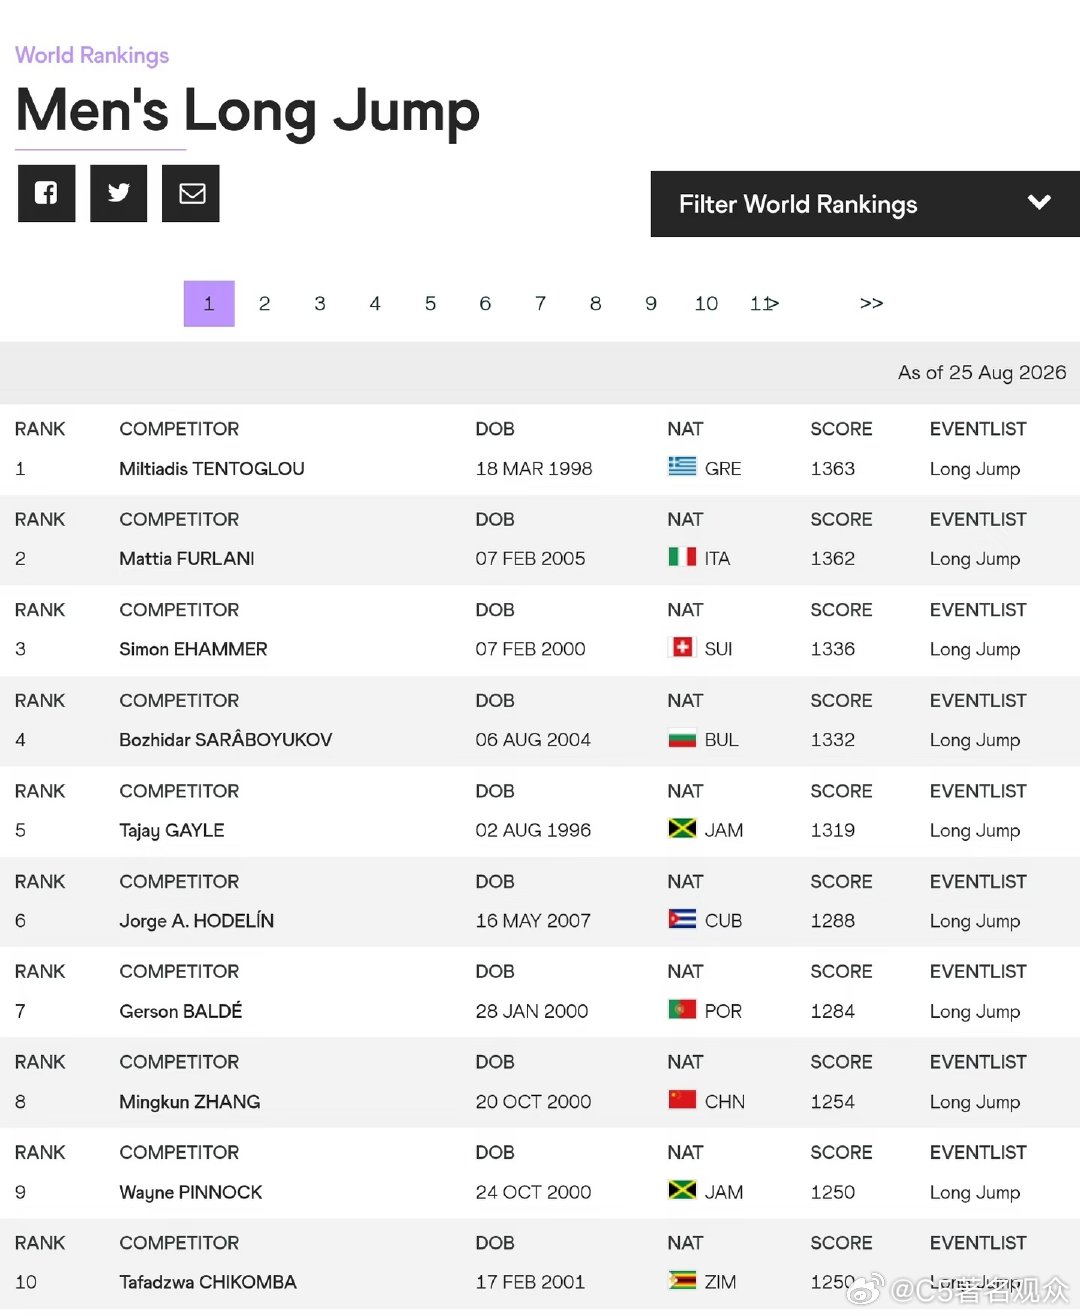Open the Filter World Rankings dropdown
Image resolution: width=1080 pixels, height=1316 pixels.
coord(865,204)
